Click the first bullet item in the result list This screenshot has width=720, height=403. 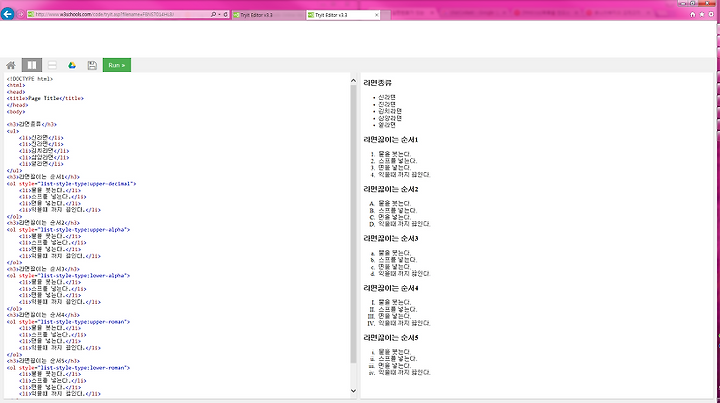coord(387,97)
